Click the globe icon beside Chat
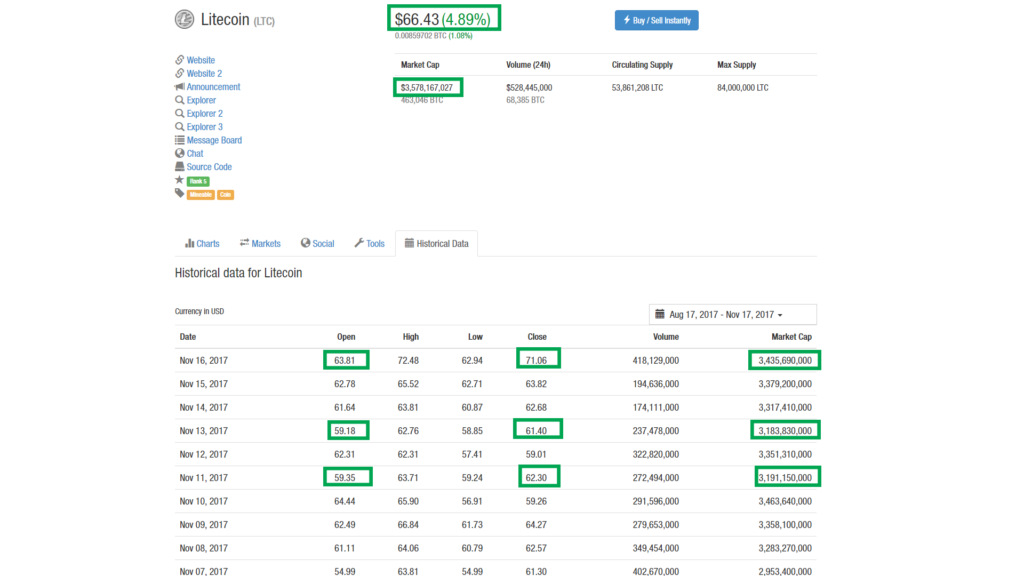The width and height of the screenshot is (1024, 576). (180, 152)
